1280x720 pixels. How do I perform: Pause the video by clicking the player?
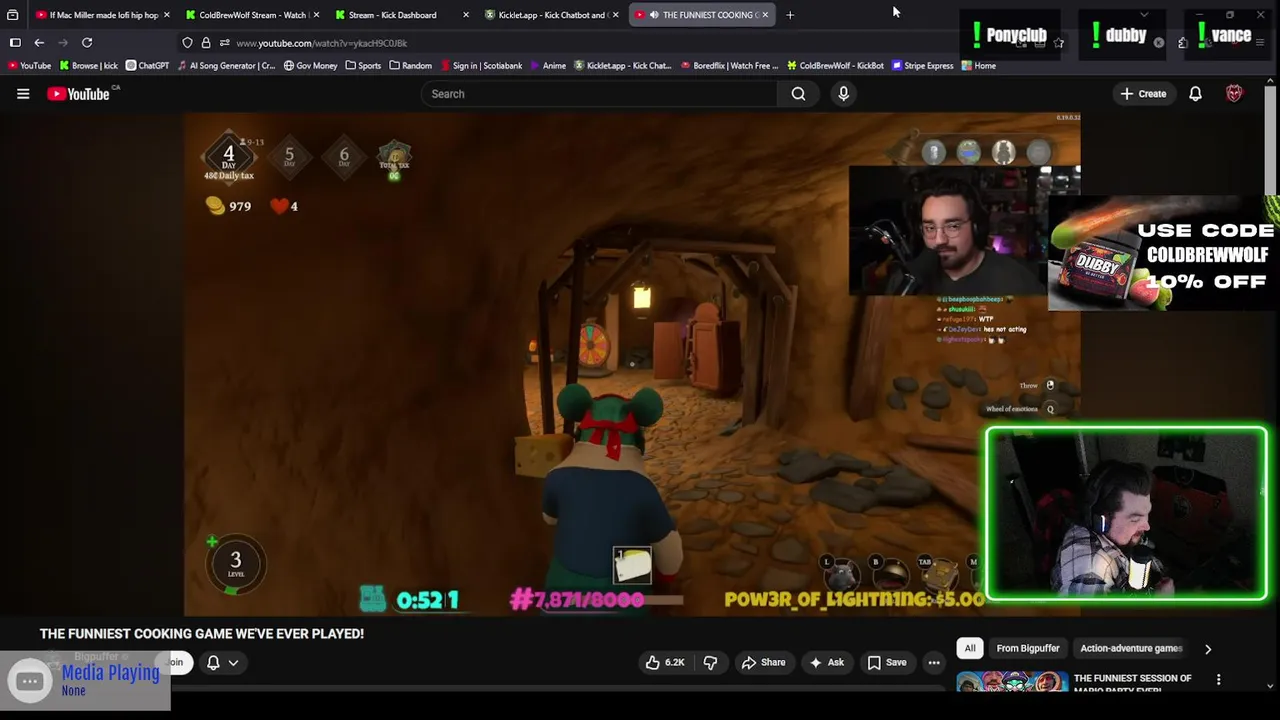point(632,365)
